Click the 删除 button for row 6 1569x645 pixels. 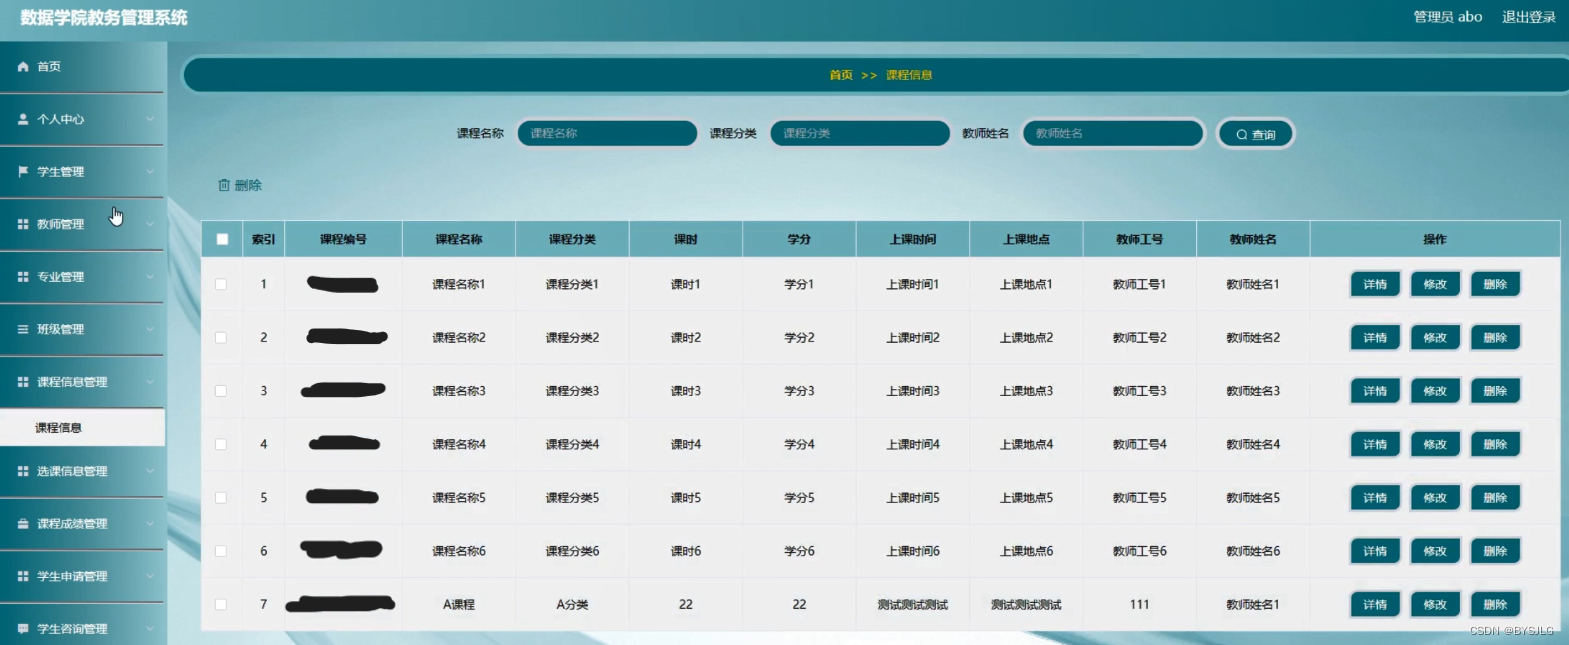(x=1495, y=551)
